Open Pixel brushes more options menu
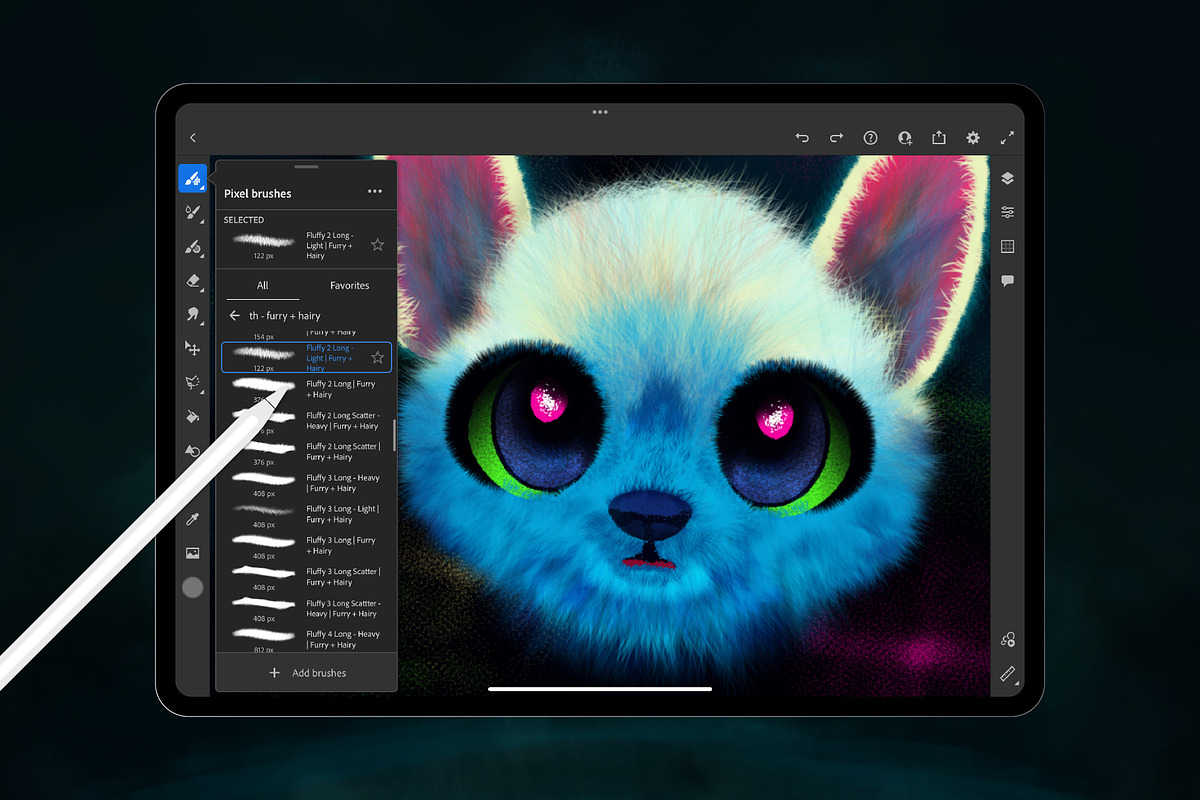Image resolution: width=1200 pixels, height=800 pixels. 375,191
